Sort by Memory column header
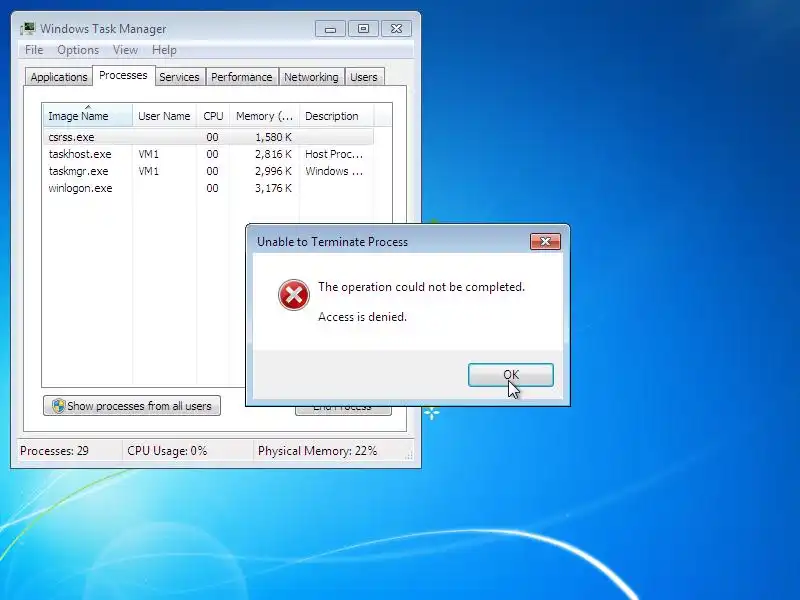800x600 pixels. [264, 116]
